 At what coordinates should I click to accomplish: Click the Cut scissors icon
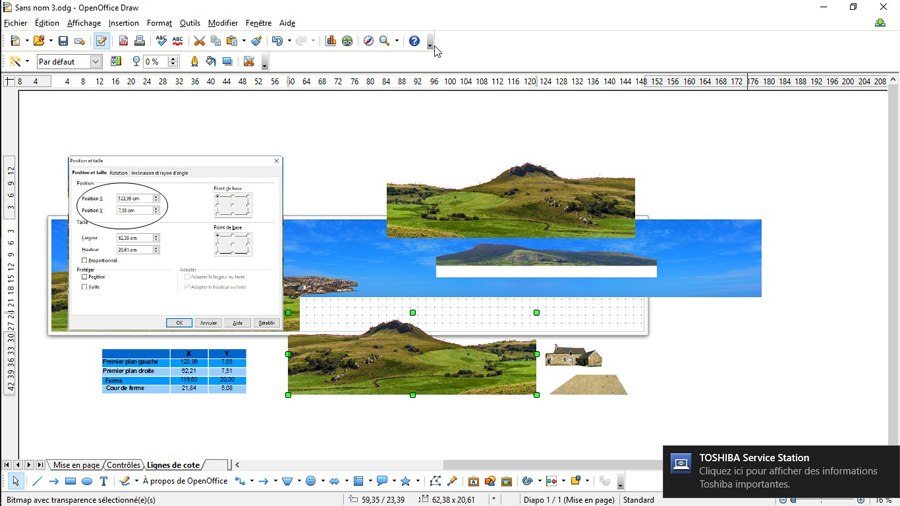(199, 41)
